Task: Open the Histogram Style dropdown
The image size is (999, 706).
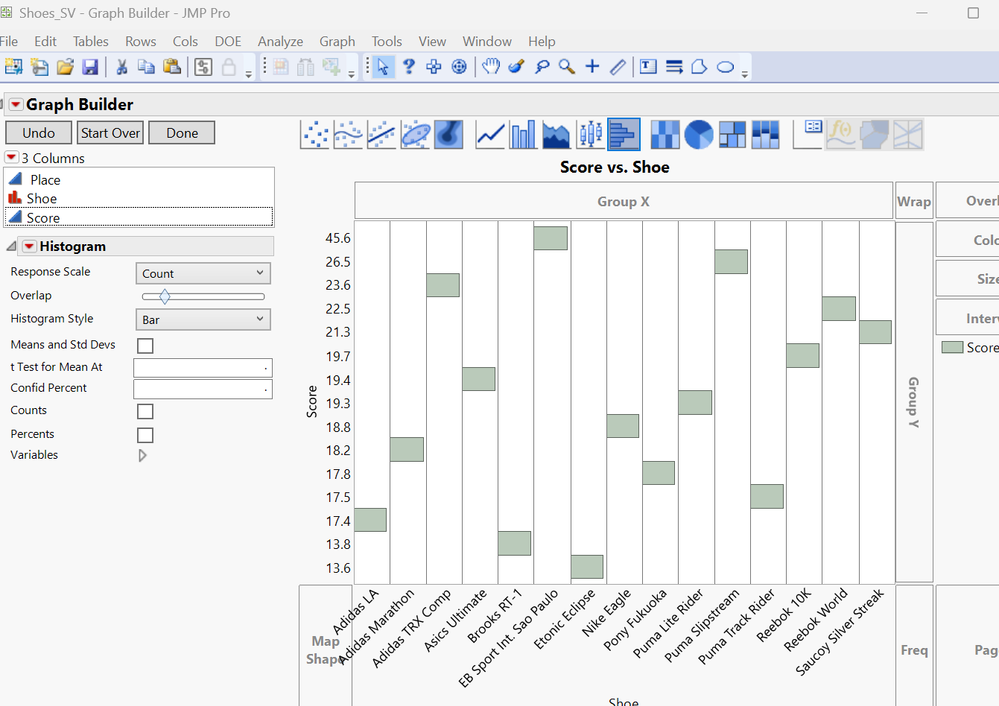Action: click(203, 320)
